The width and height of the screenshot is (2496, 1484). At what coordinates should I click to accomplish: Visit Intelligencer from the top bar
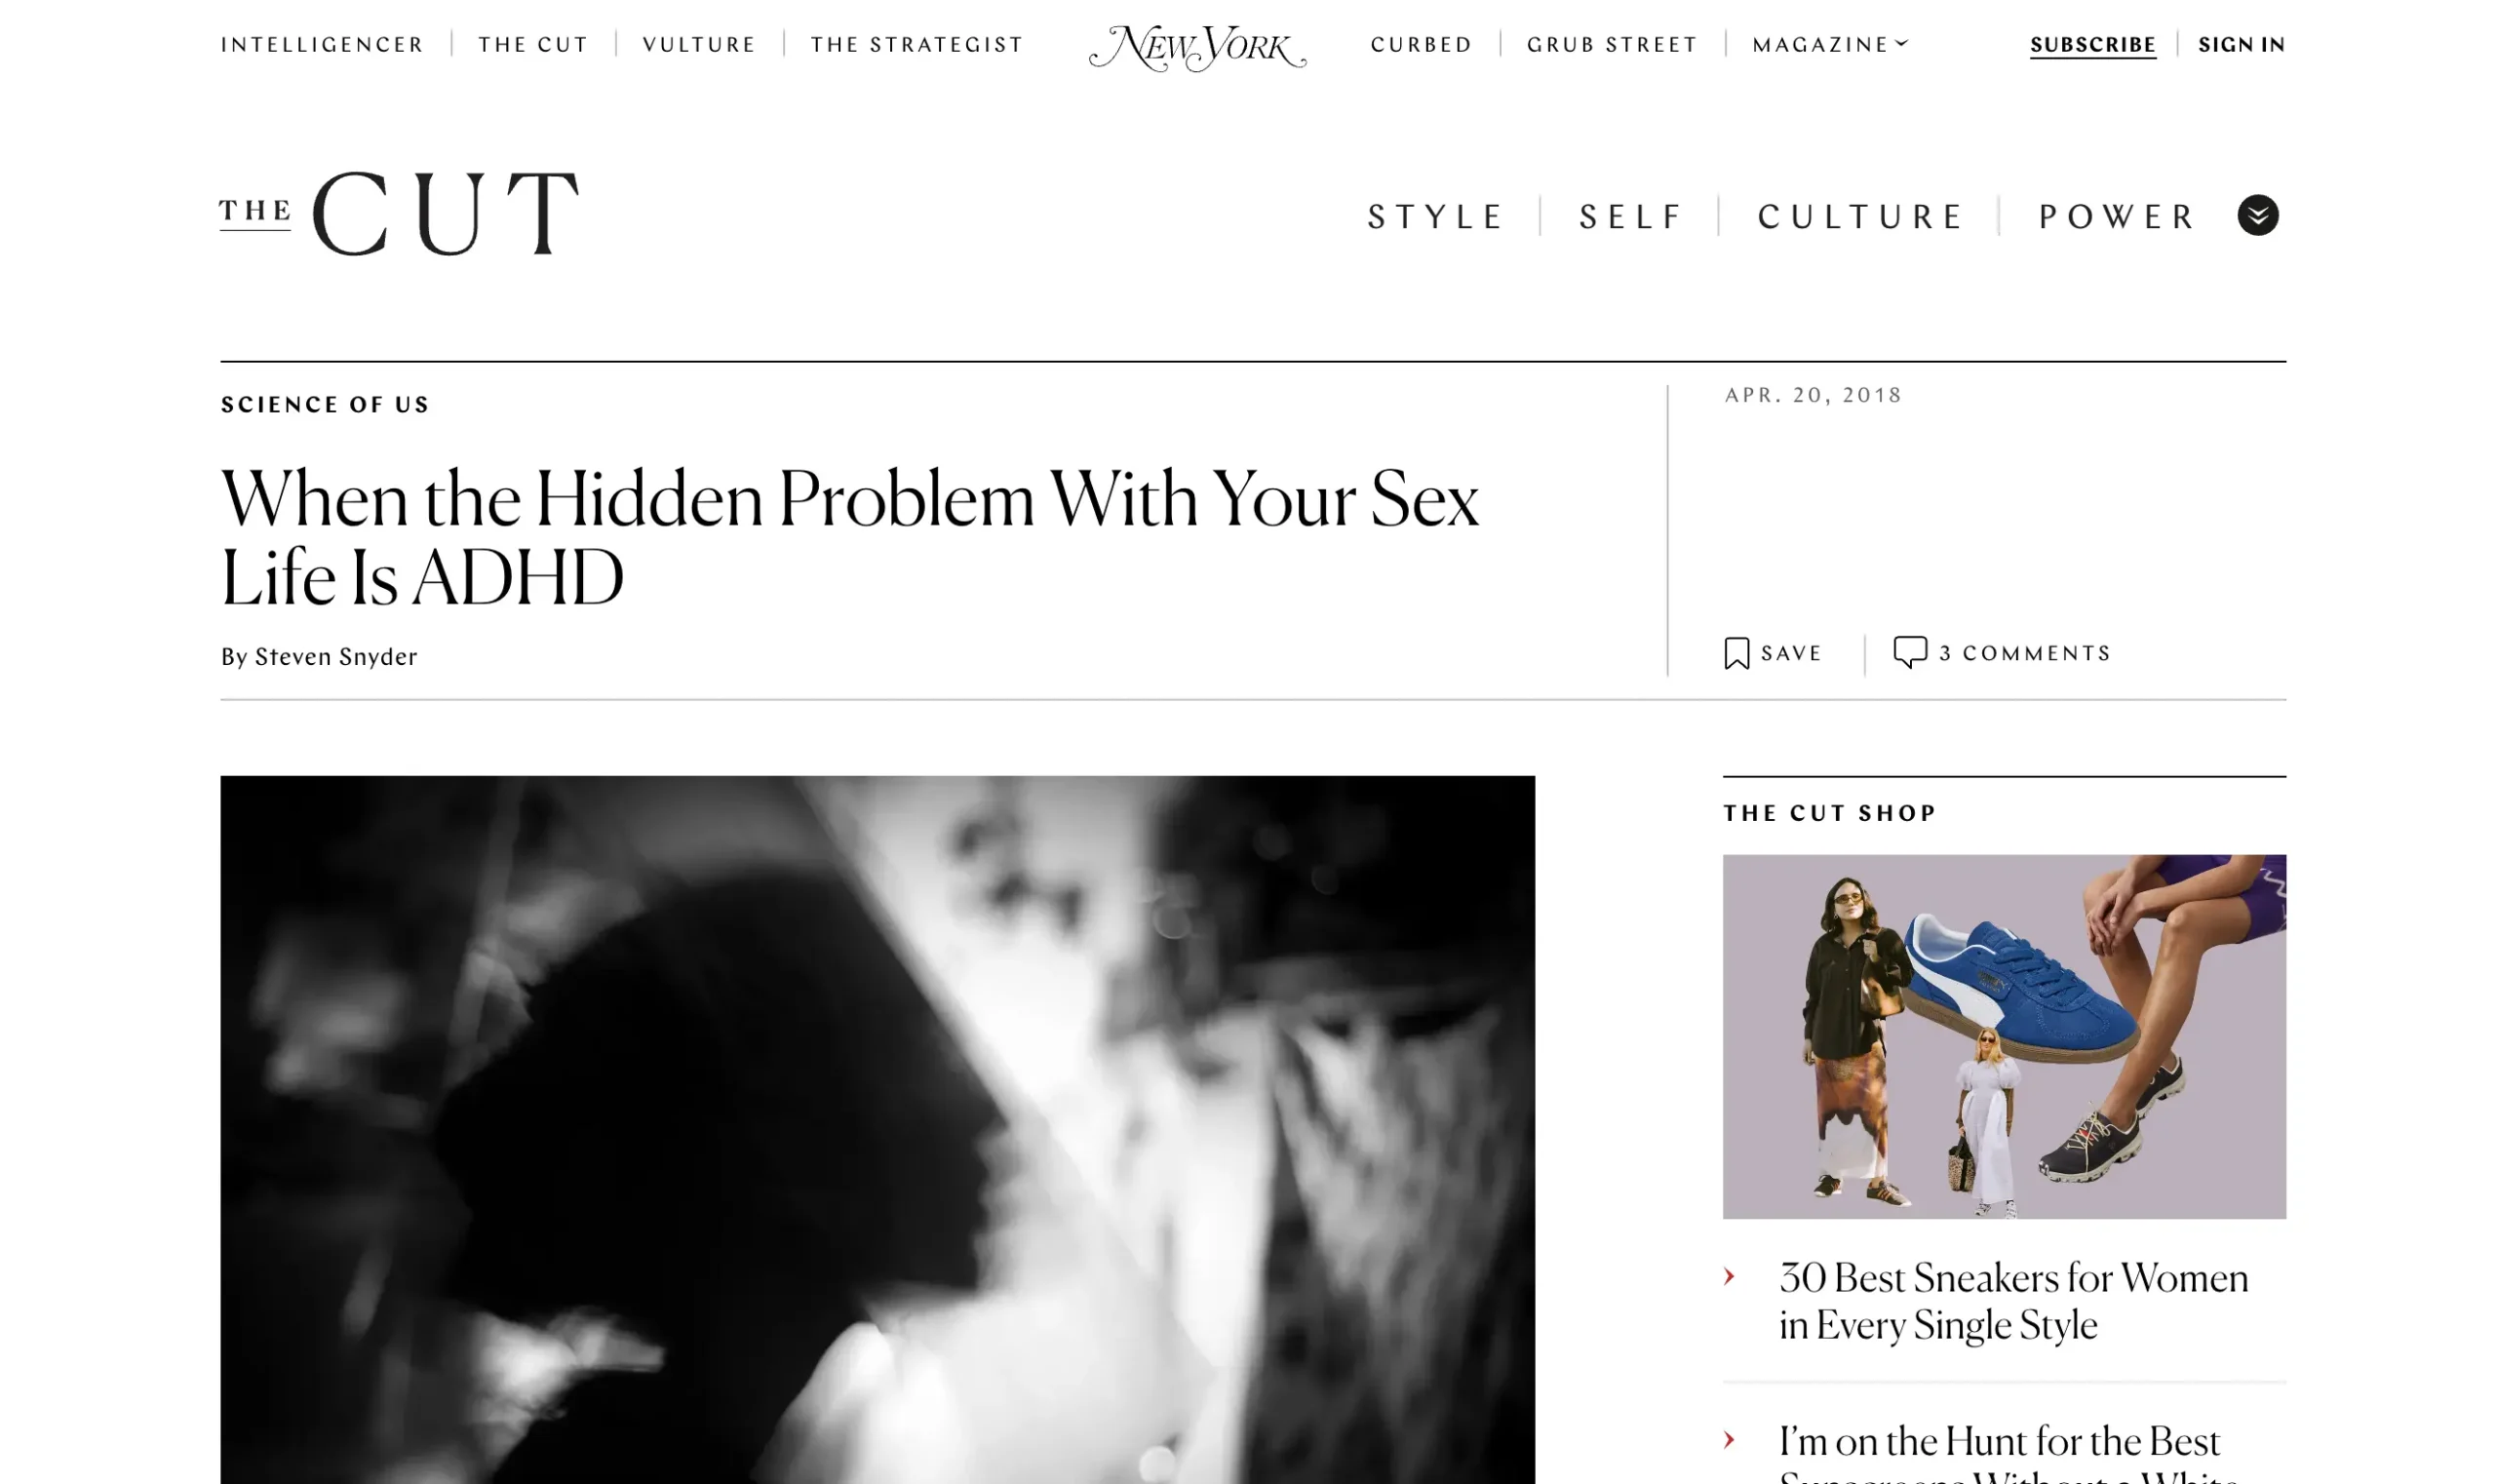(322, 45)
